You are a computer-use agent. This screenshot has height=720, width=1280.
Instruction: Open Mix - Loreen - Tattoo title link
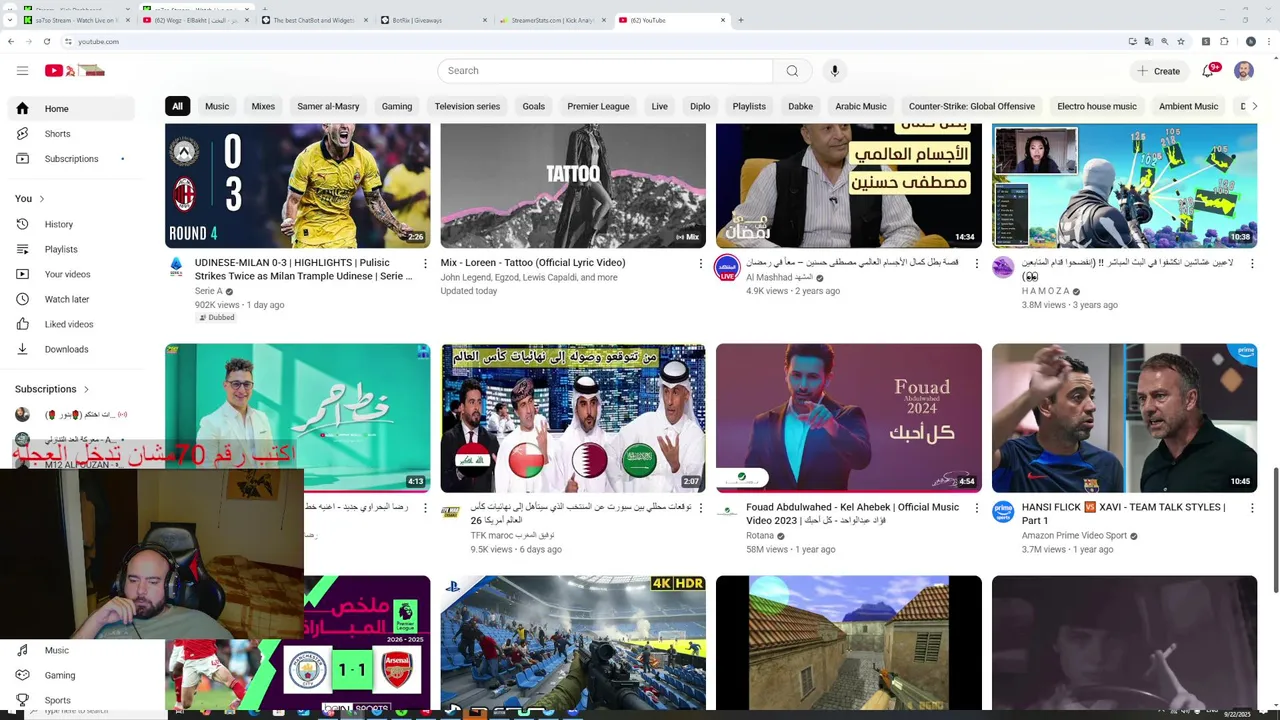pos(533,263)
